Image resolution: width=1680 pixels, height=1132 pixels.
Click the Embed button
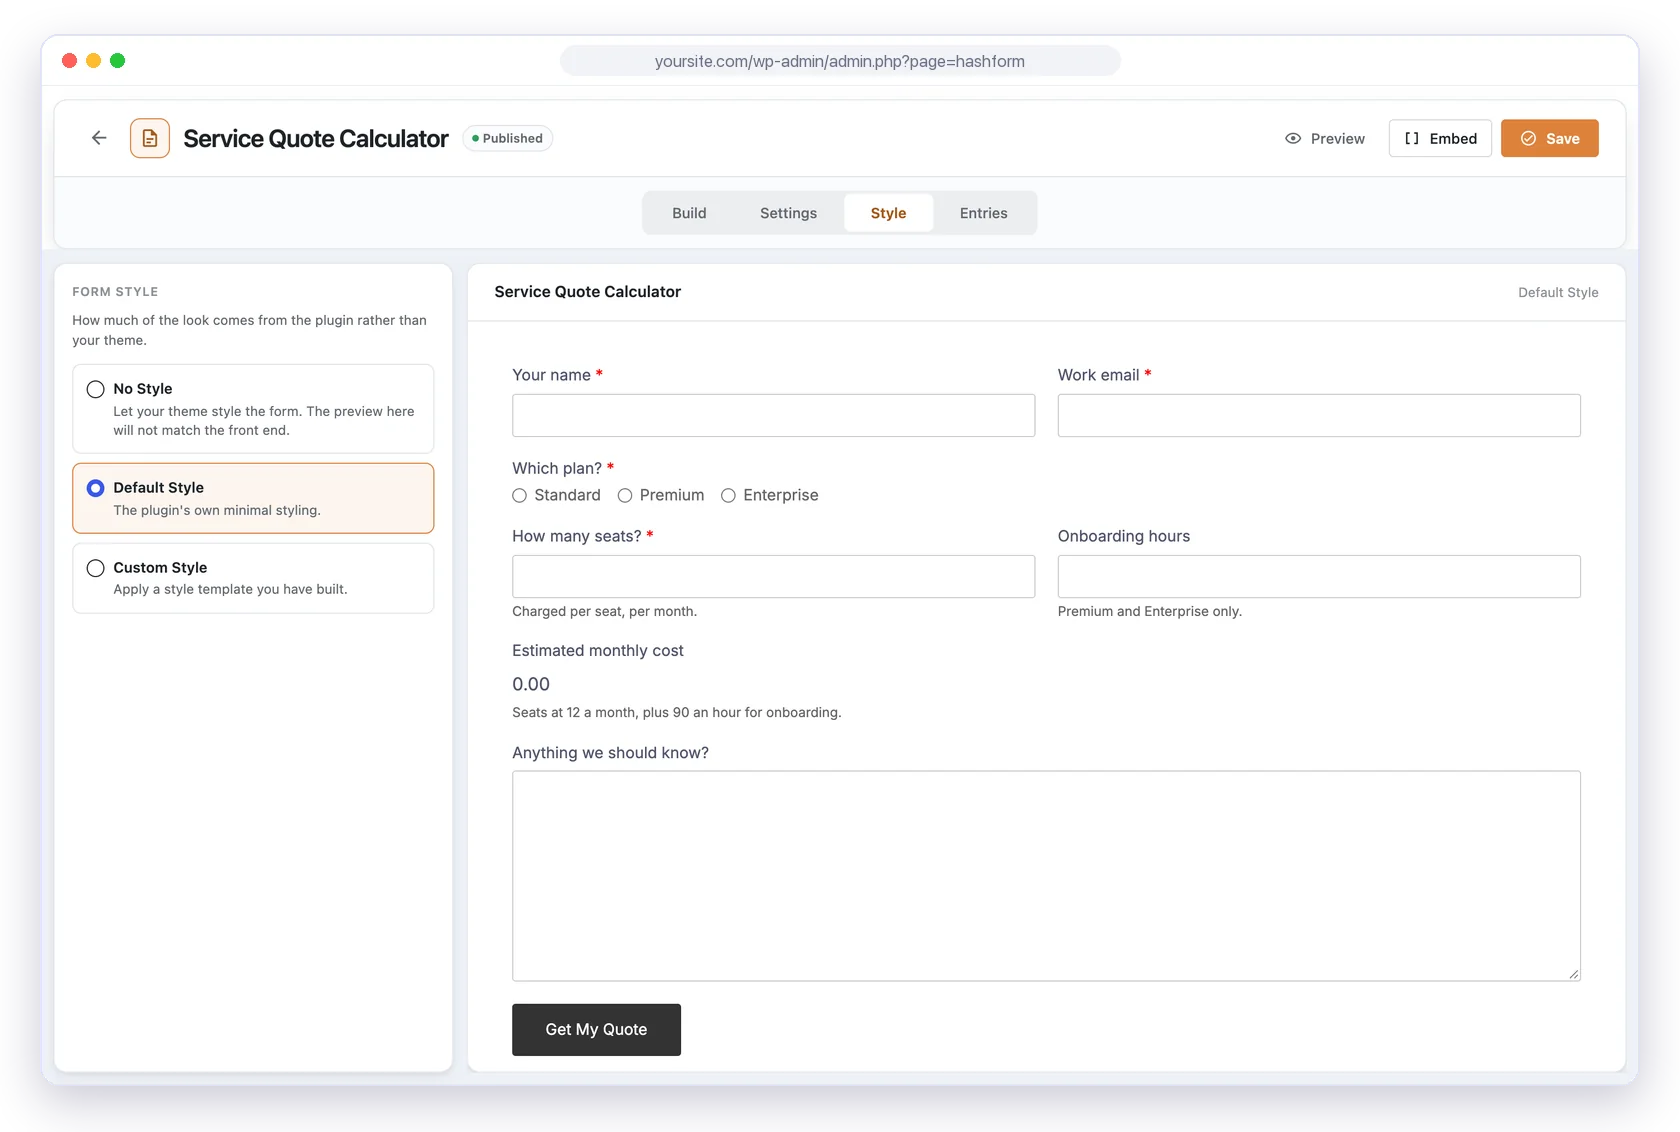(1440, 138)
